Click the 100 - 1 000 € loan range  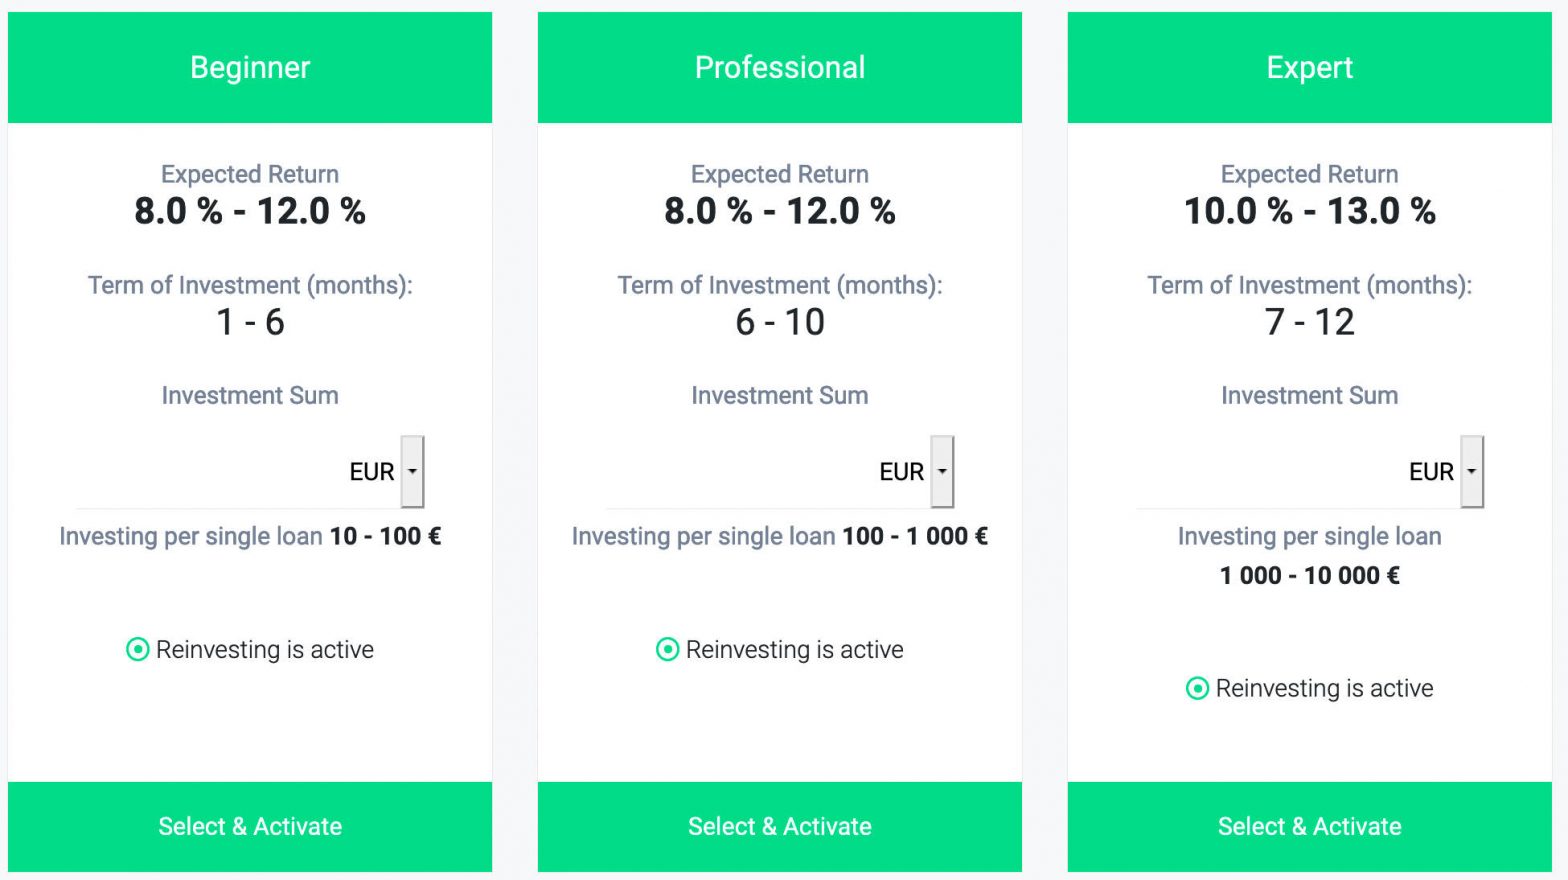tap(915, 536)
